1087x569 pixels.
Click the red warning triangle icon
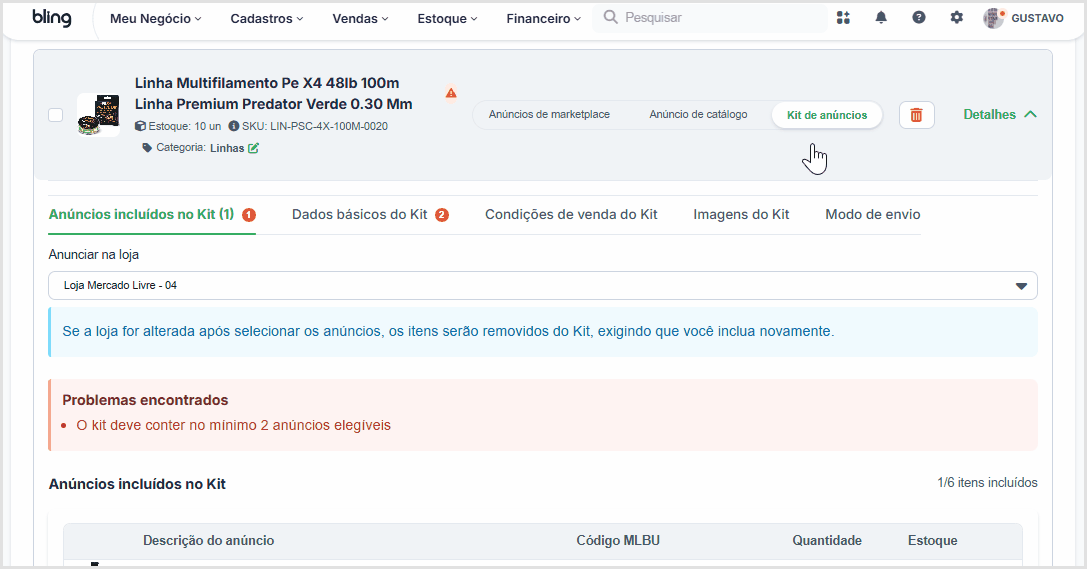click(x=451, y=93)
